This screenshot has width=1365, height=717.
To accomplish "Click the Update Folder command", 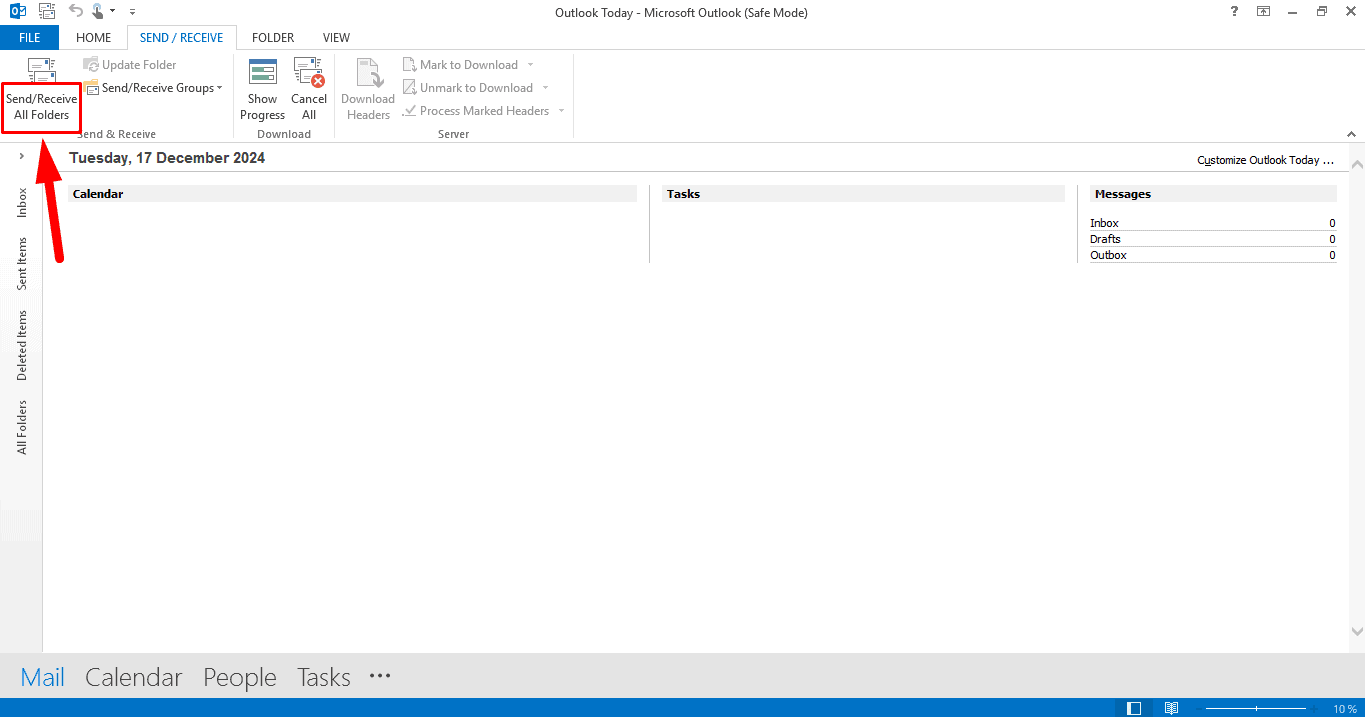I will tap(130, 65).
